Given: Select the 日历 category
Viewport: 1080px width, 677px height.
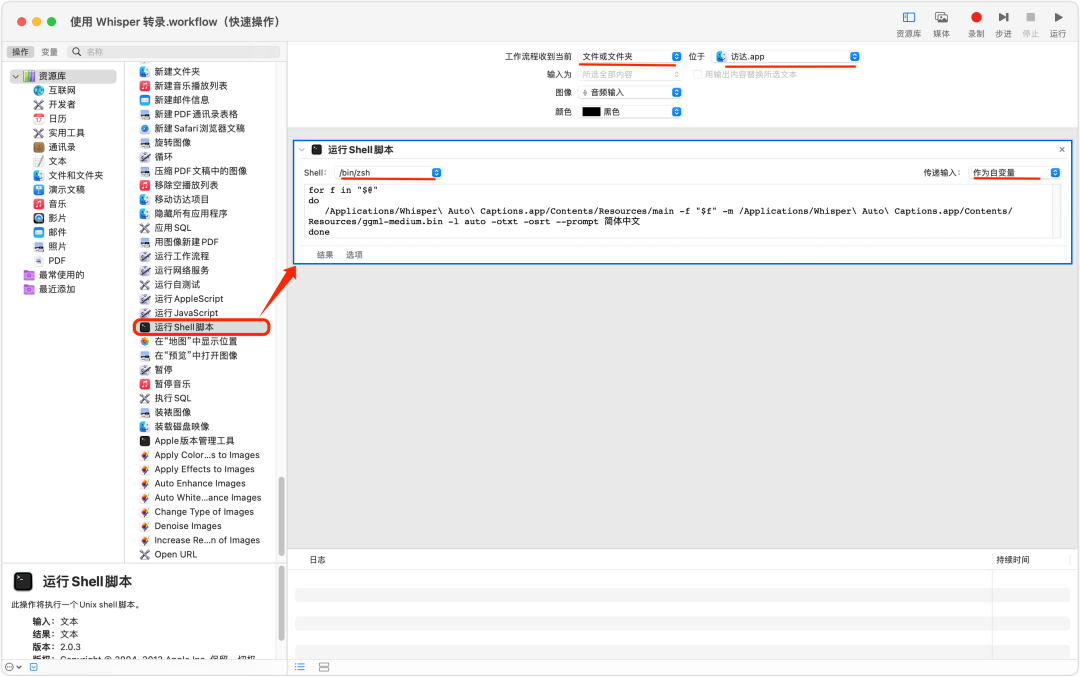Looking at the screenshot, I should pyautogui.click(x=57, y=119).
